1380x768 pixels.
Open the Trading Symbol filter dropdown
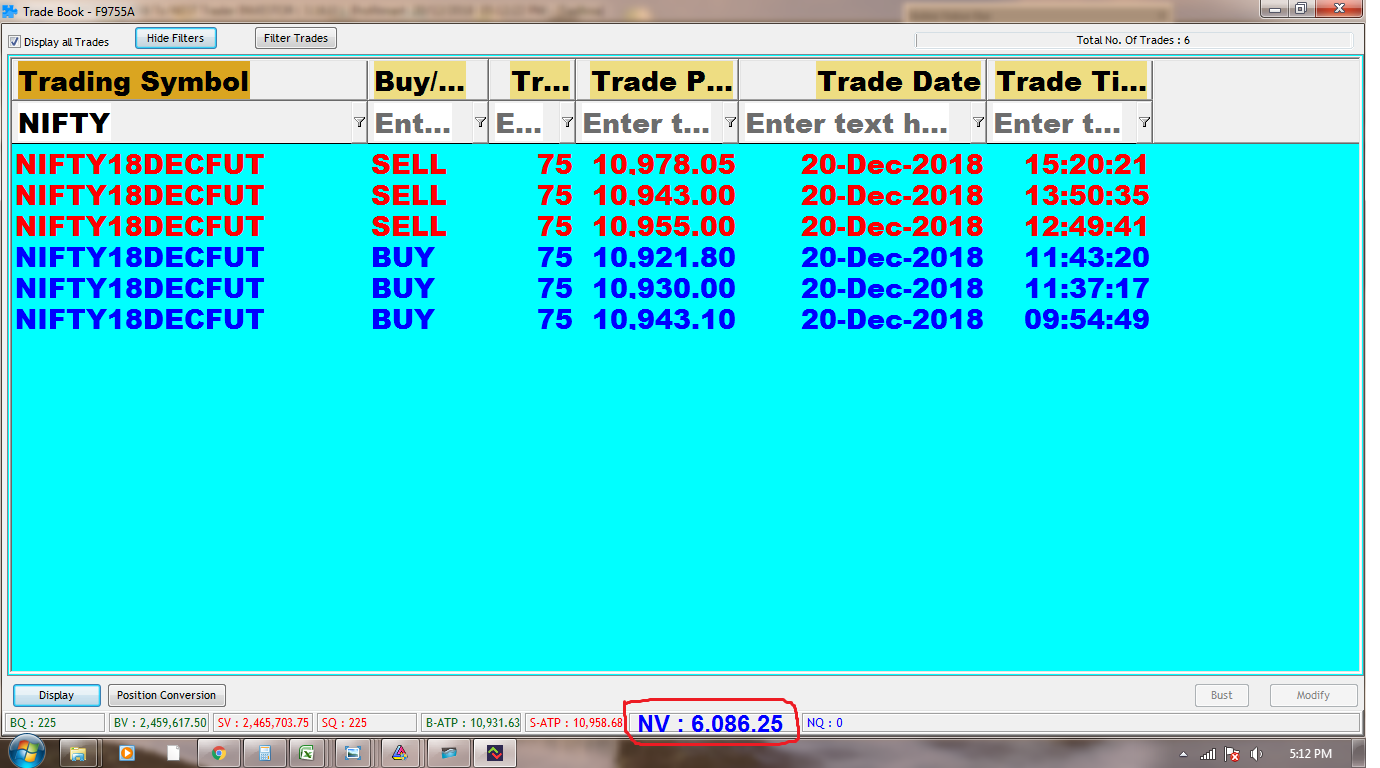[x=359, y=122]
